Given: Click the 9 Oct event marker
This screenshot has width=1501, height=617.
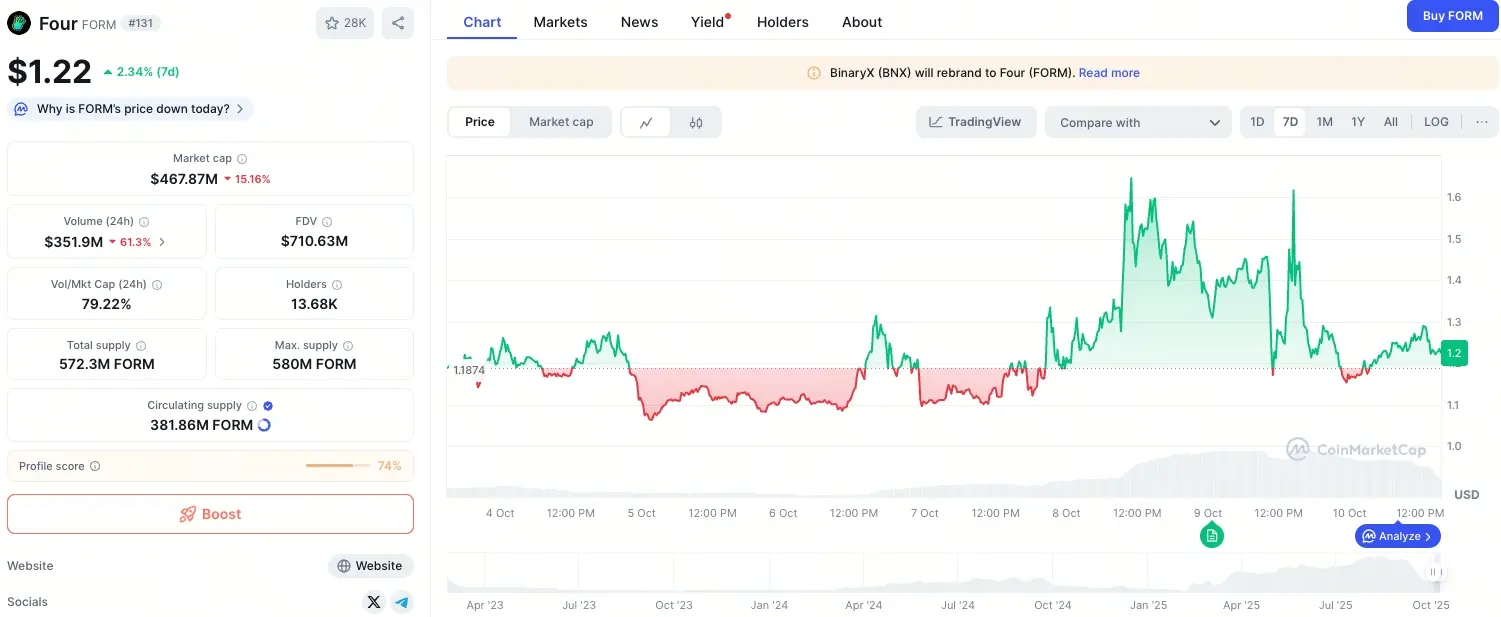Looking at the screenshot, I should click(x=1212, y=537).
